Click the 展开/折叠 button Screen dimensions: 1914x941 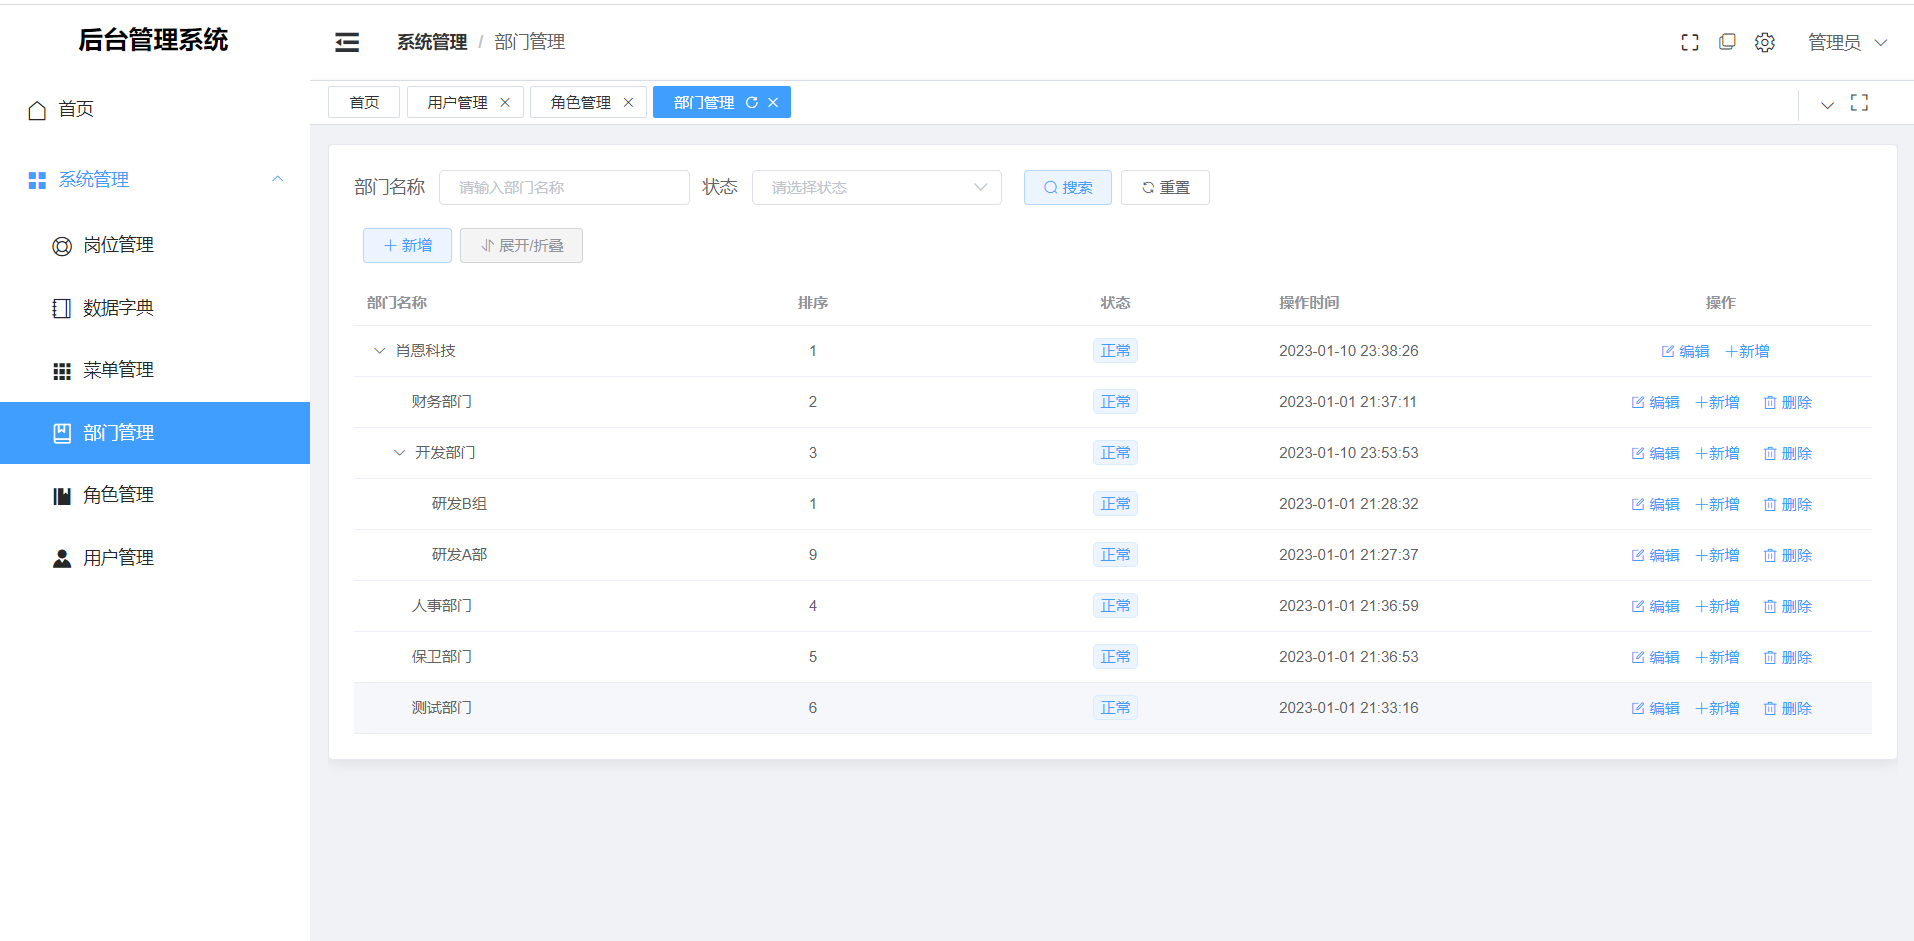(521, 245)
